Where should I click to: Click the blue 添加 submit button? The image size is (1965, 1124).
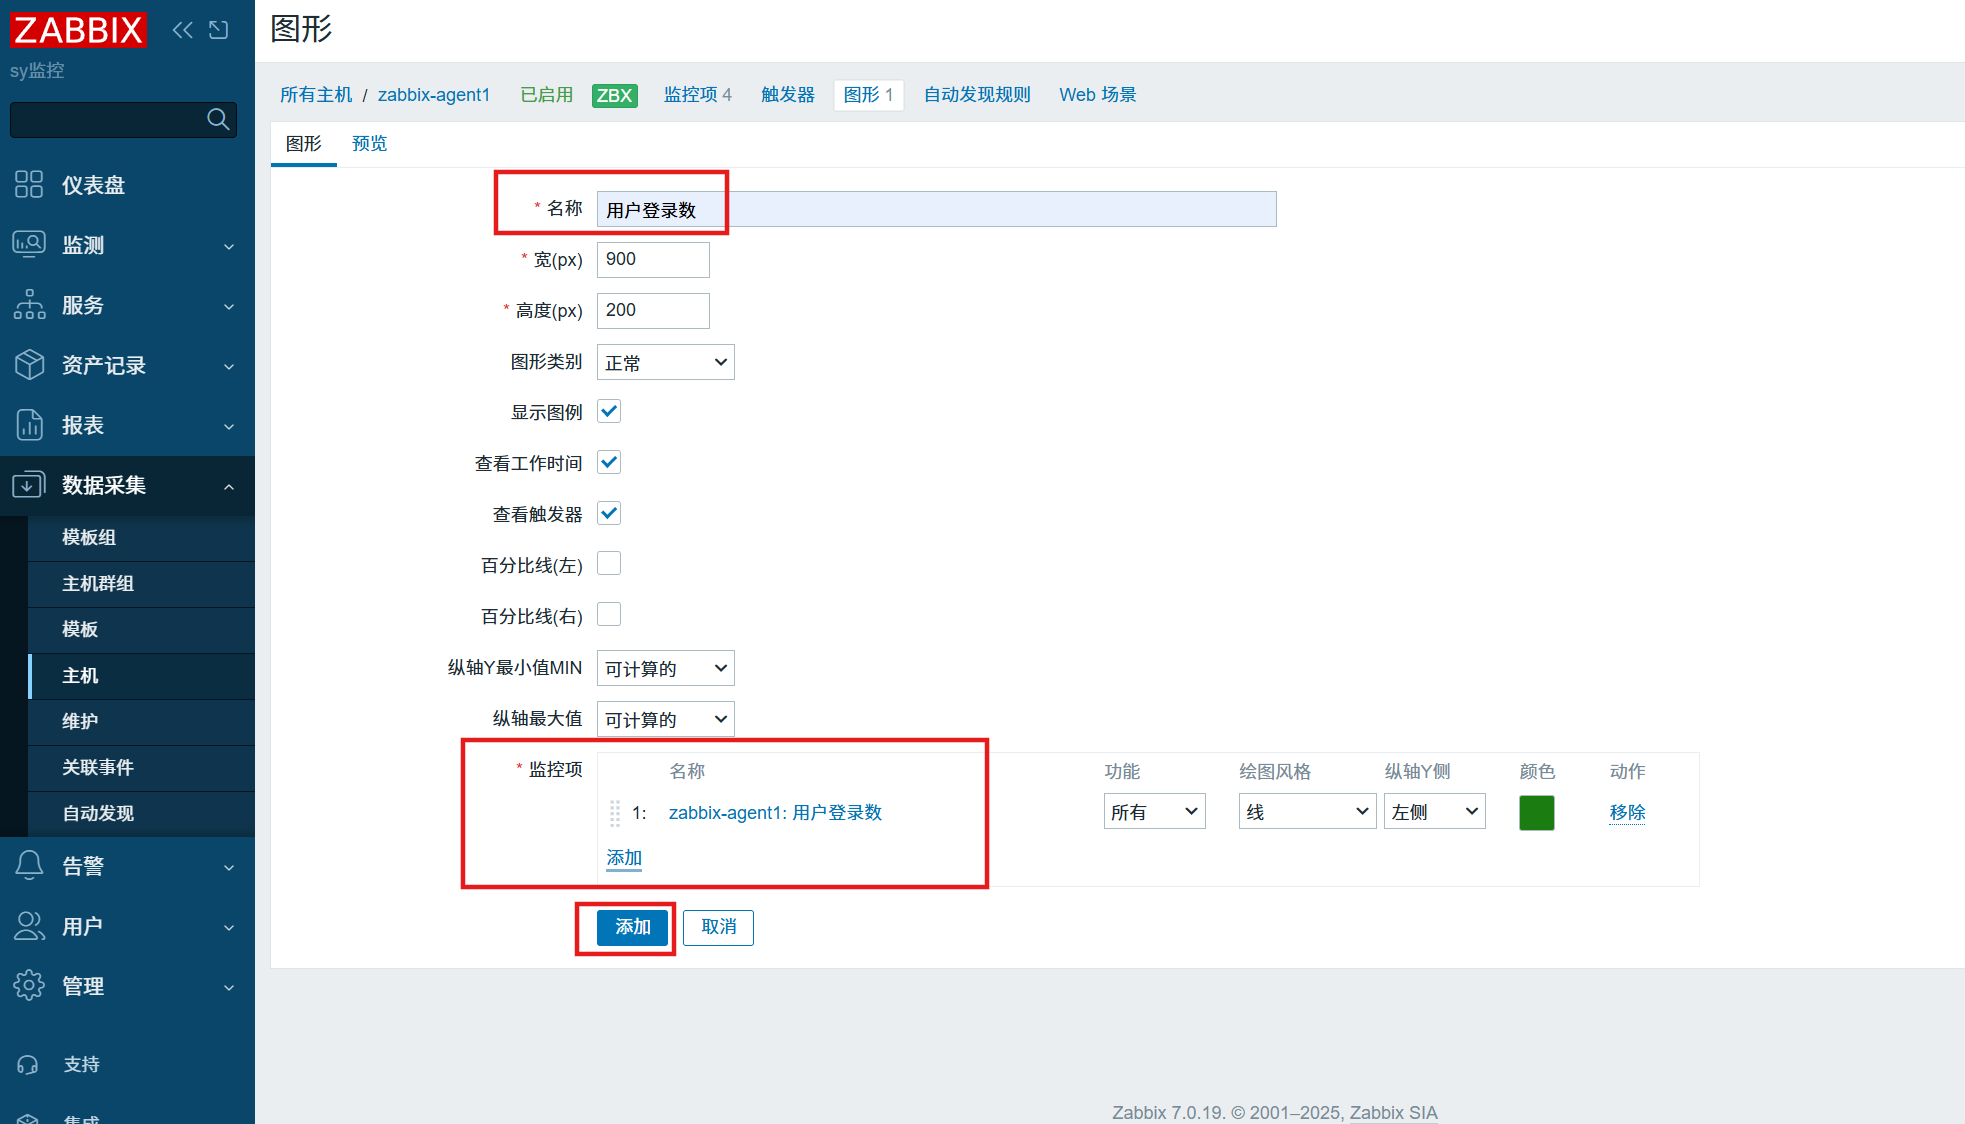click(632, 928)
